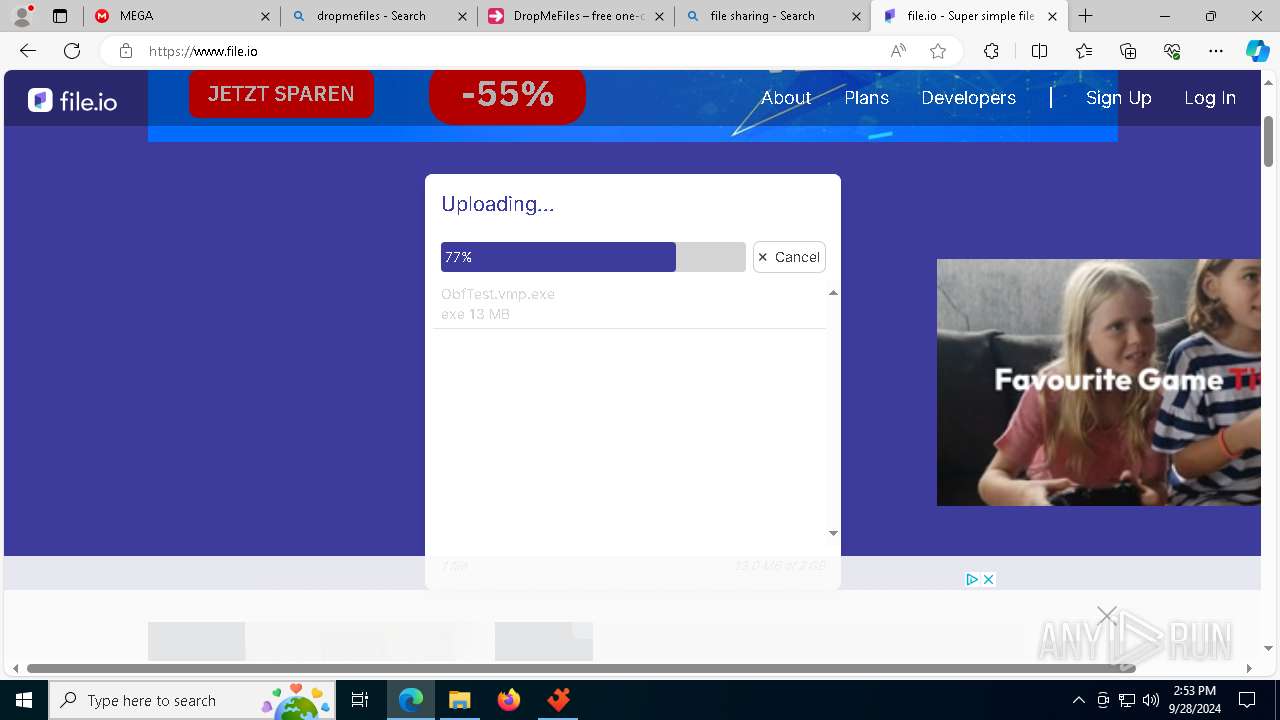
Task: Click the JETZT SPAREN ad button
Action: [281, 94]
